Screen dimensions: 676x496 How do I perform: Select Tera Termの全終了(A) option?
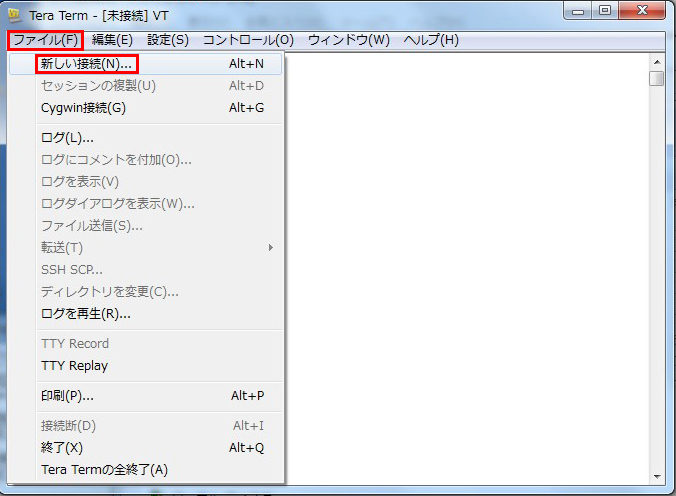[x=104, y=470]
